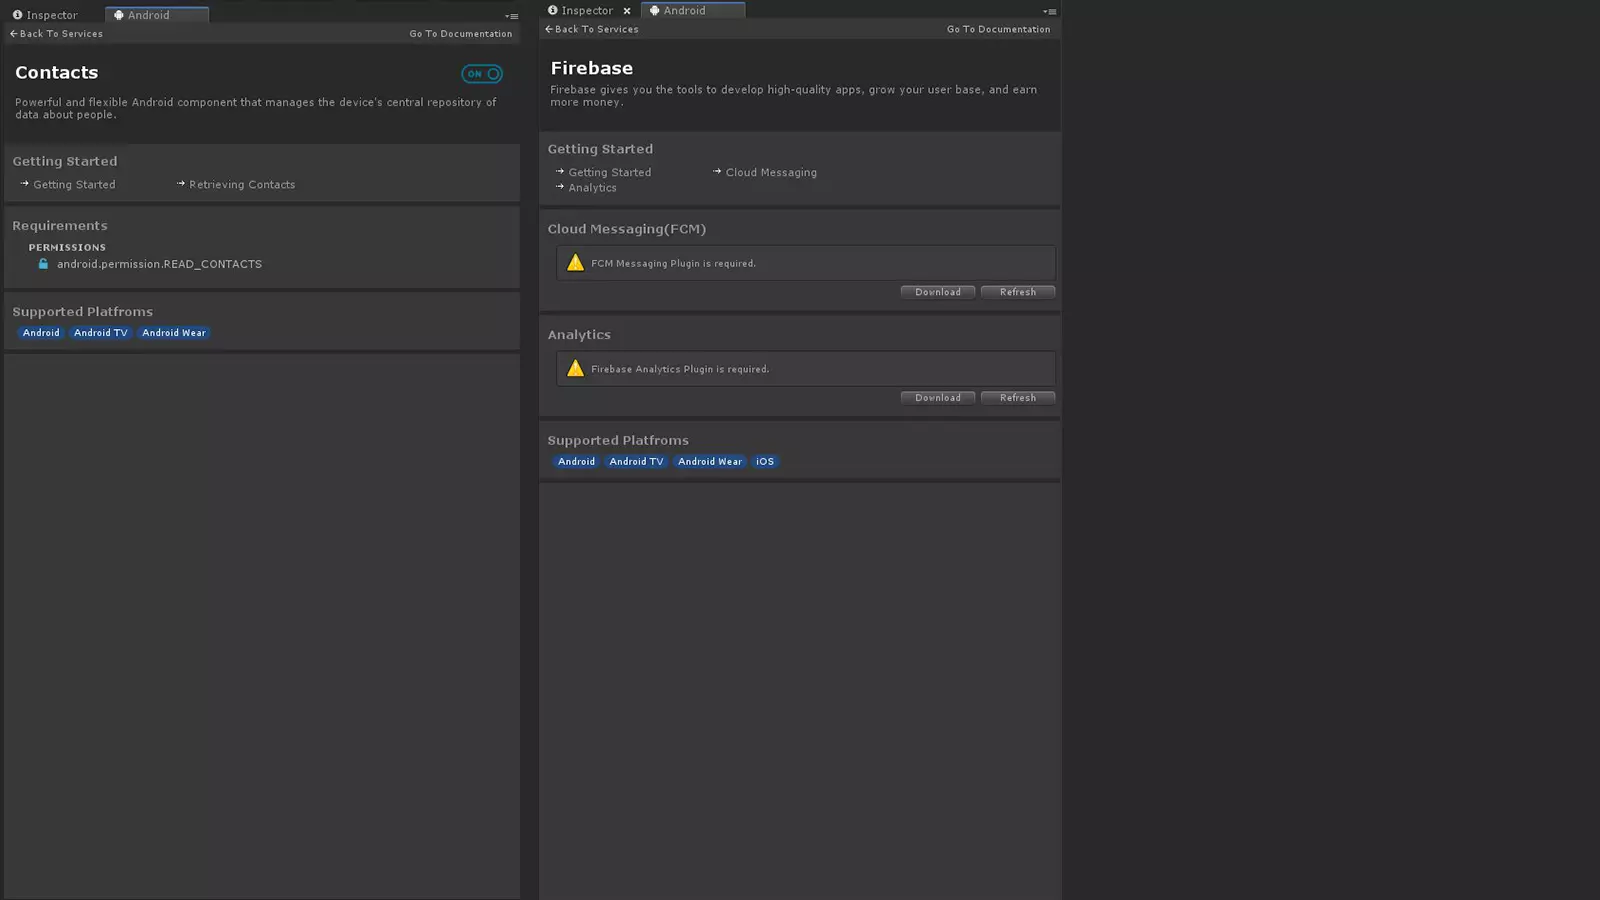This screenshot has height=900, width=1600.
Task: Click Android Wear tag in Firebase panel
Action: (x=710, y=462)
